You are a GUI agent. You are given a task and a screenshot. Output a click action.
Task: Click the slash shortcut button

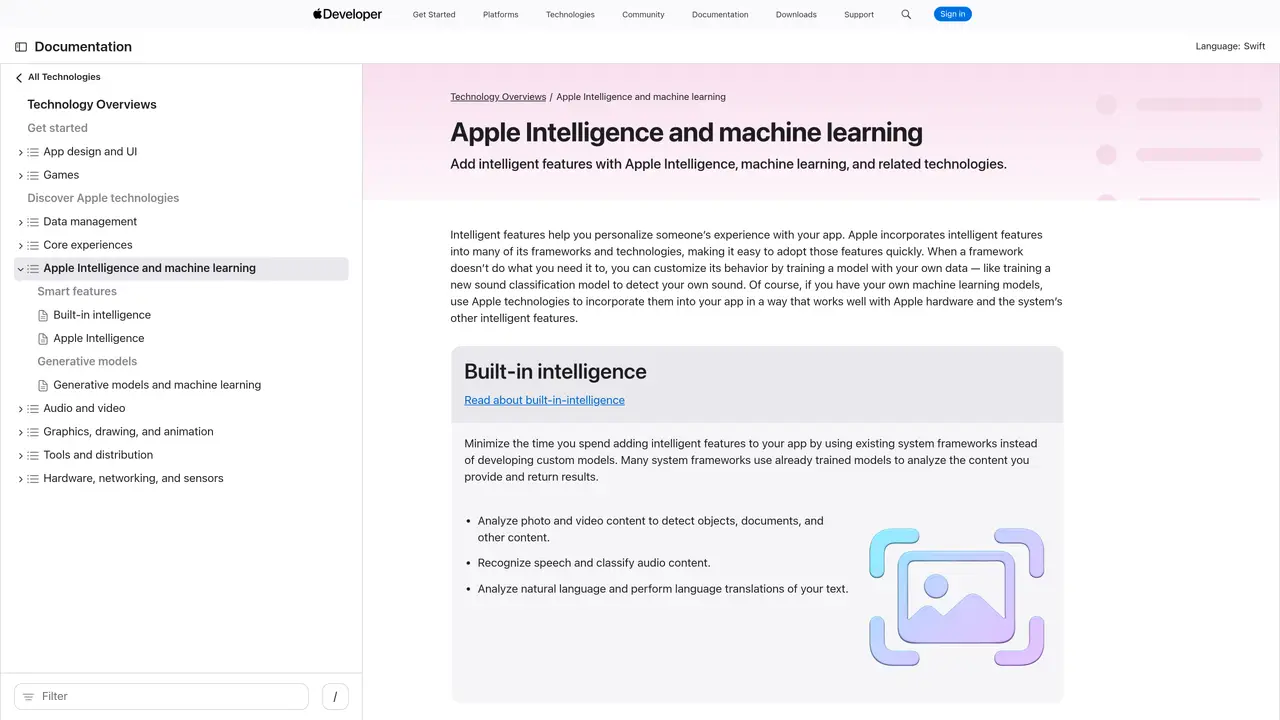[335, 697]
